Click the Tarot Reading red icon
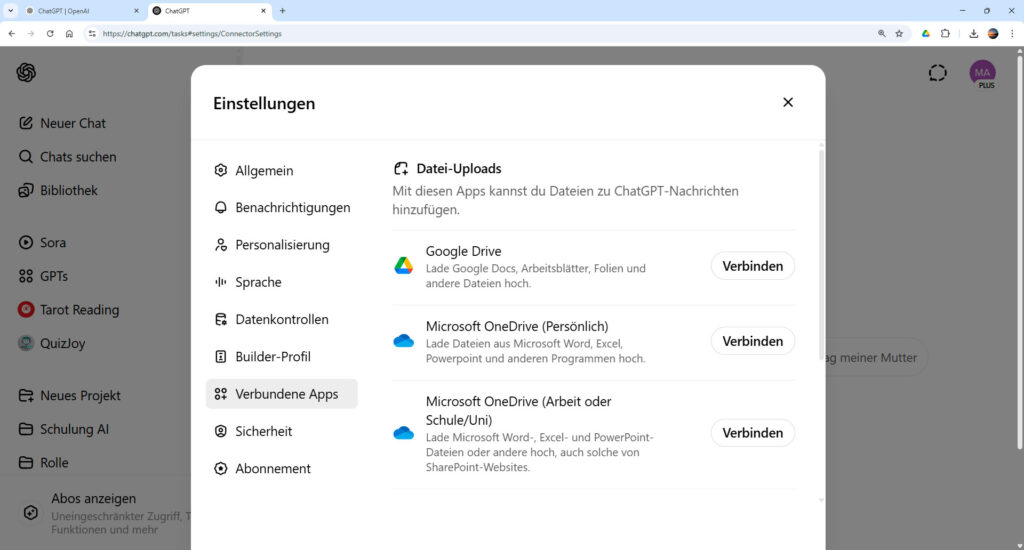Image resolution: width=1024 pixels, height=550 pixels. pyautogui.click(x=25, y=310)
